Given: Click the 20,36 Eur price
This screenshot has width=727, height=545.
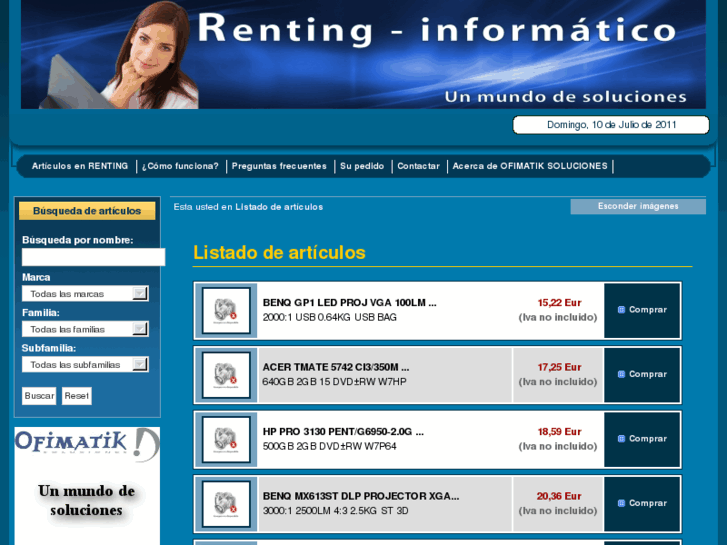Looking at the screenshot, I should pos(559,496).
